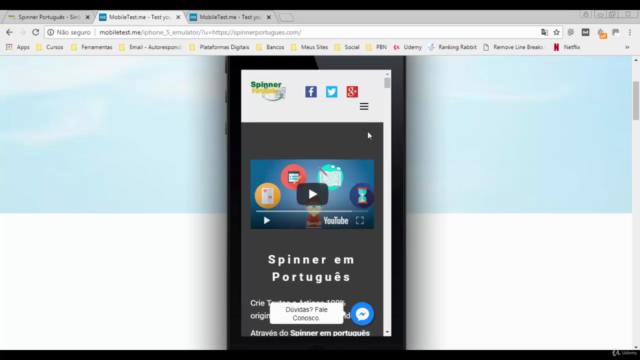
Task: Switch to the second MobileTest.me tab
Action: 230,17
